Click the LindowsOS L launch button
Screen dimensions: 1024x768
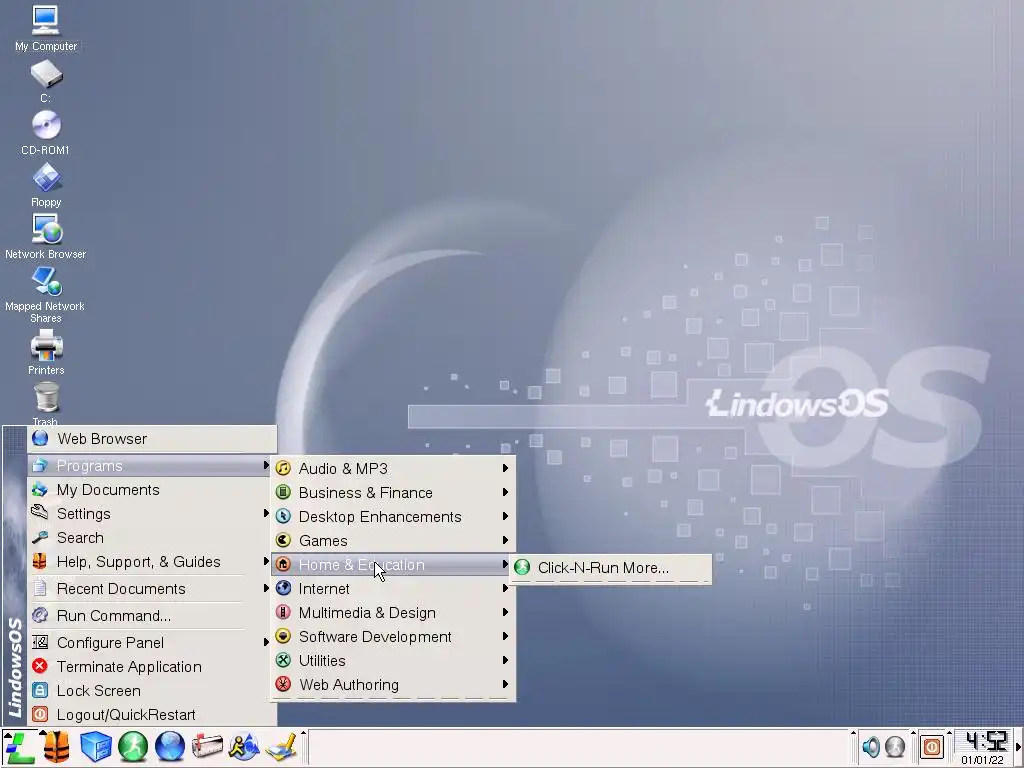(x=20, y=746)
